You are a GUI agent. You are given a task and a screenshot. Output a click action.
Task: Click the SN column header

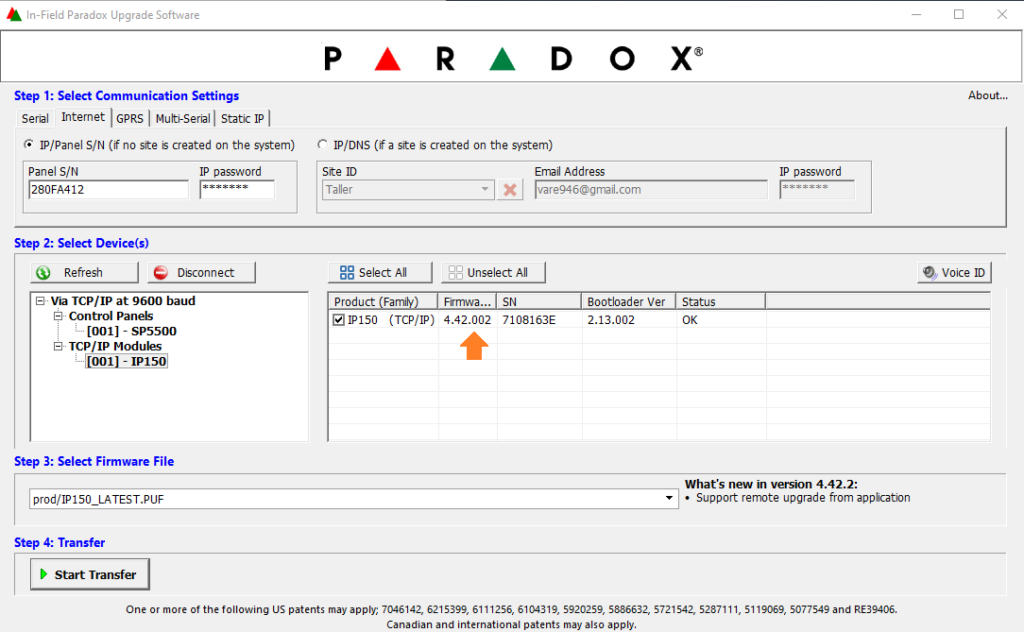pos(539,302)
